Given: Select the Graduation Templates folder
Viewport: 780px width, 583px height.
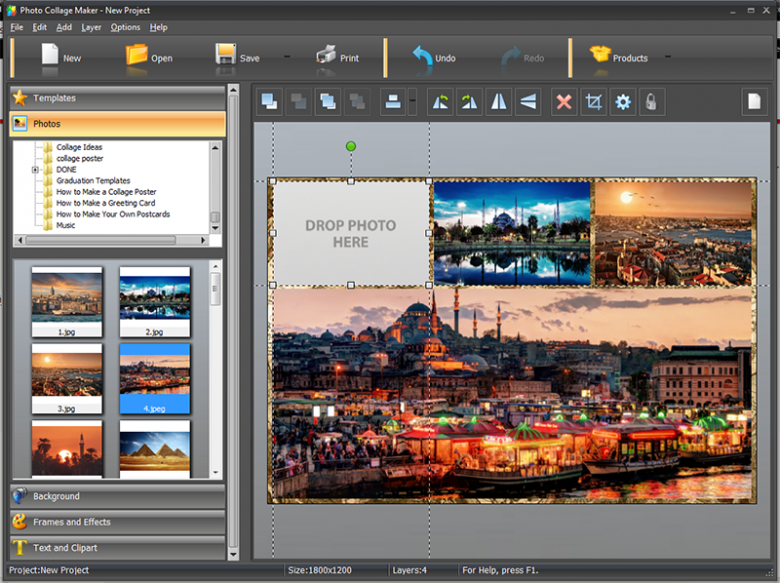Looking at the screenshot, I should pyautogui.click(x=93, y=181).
